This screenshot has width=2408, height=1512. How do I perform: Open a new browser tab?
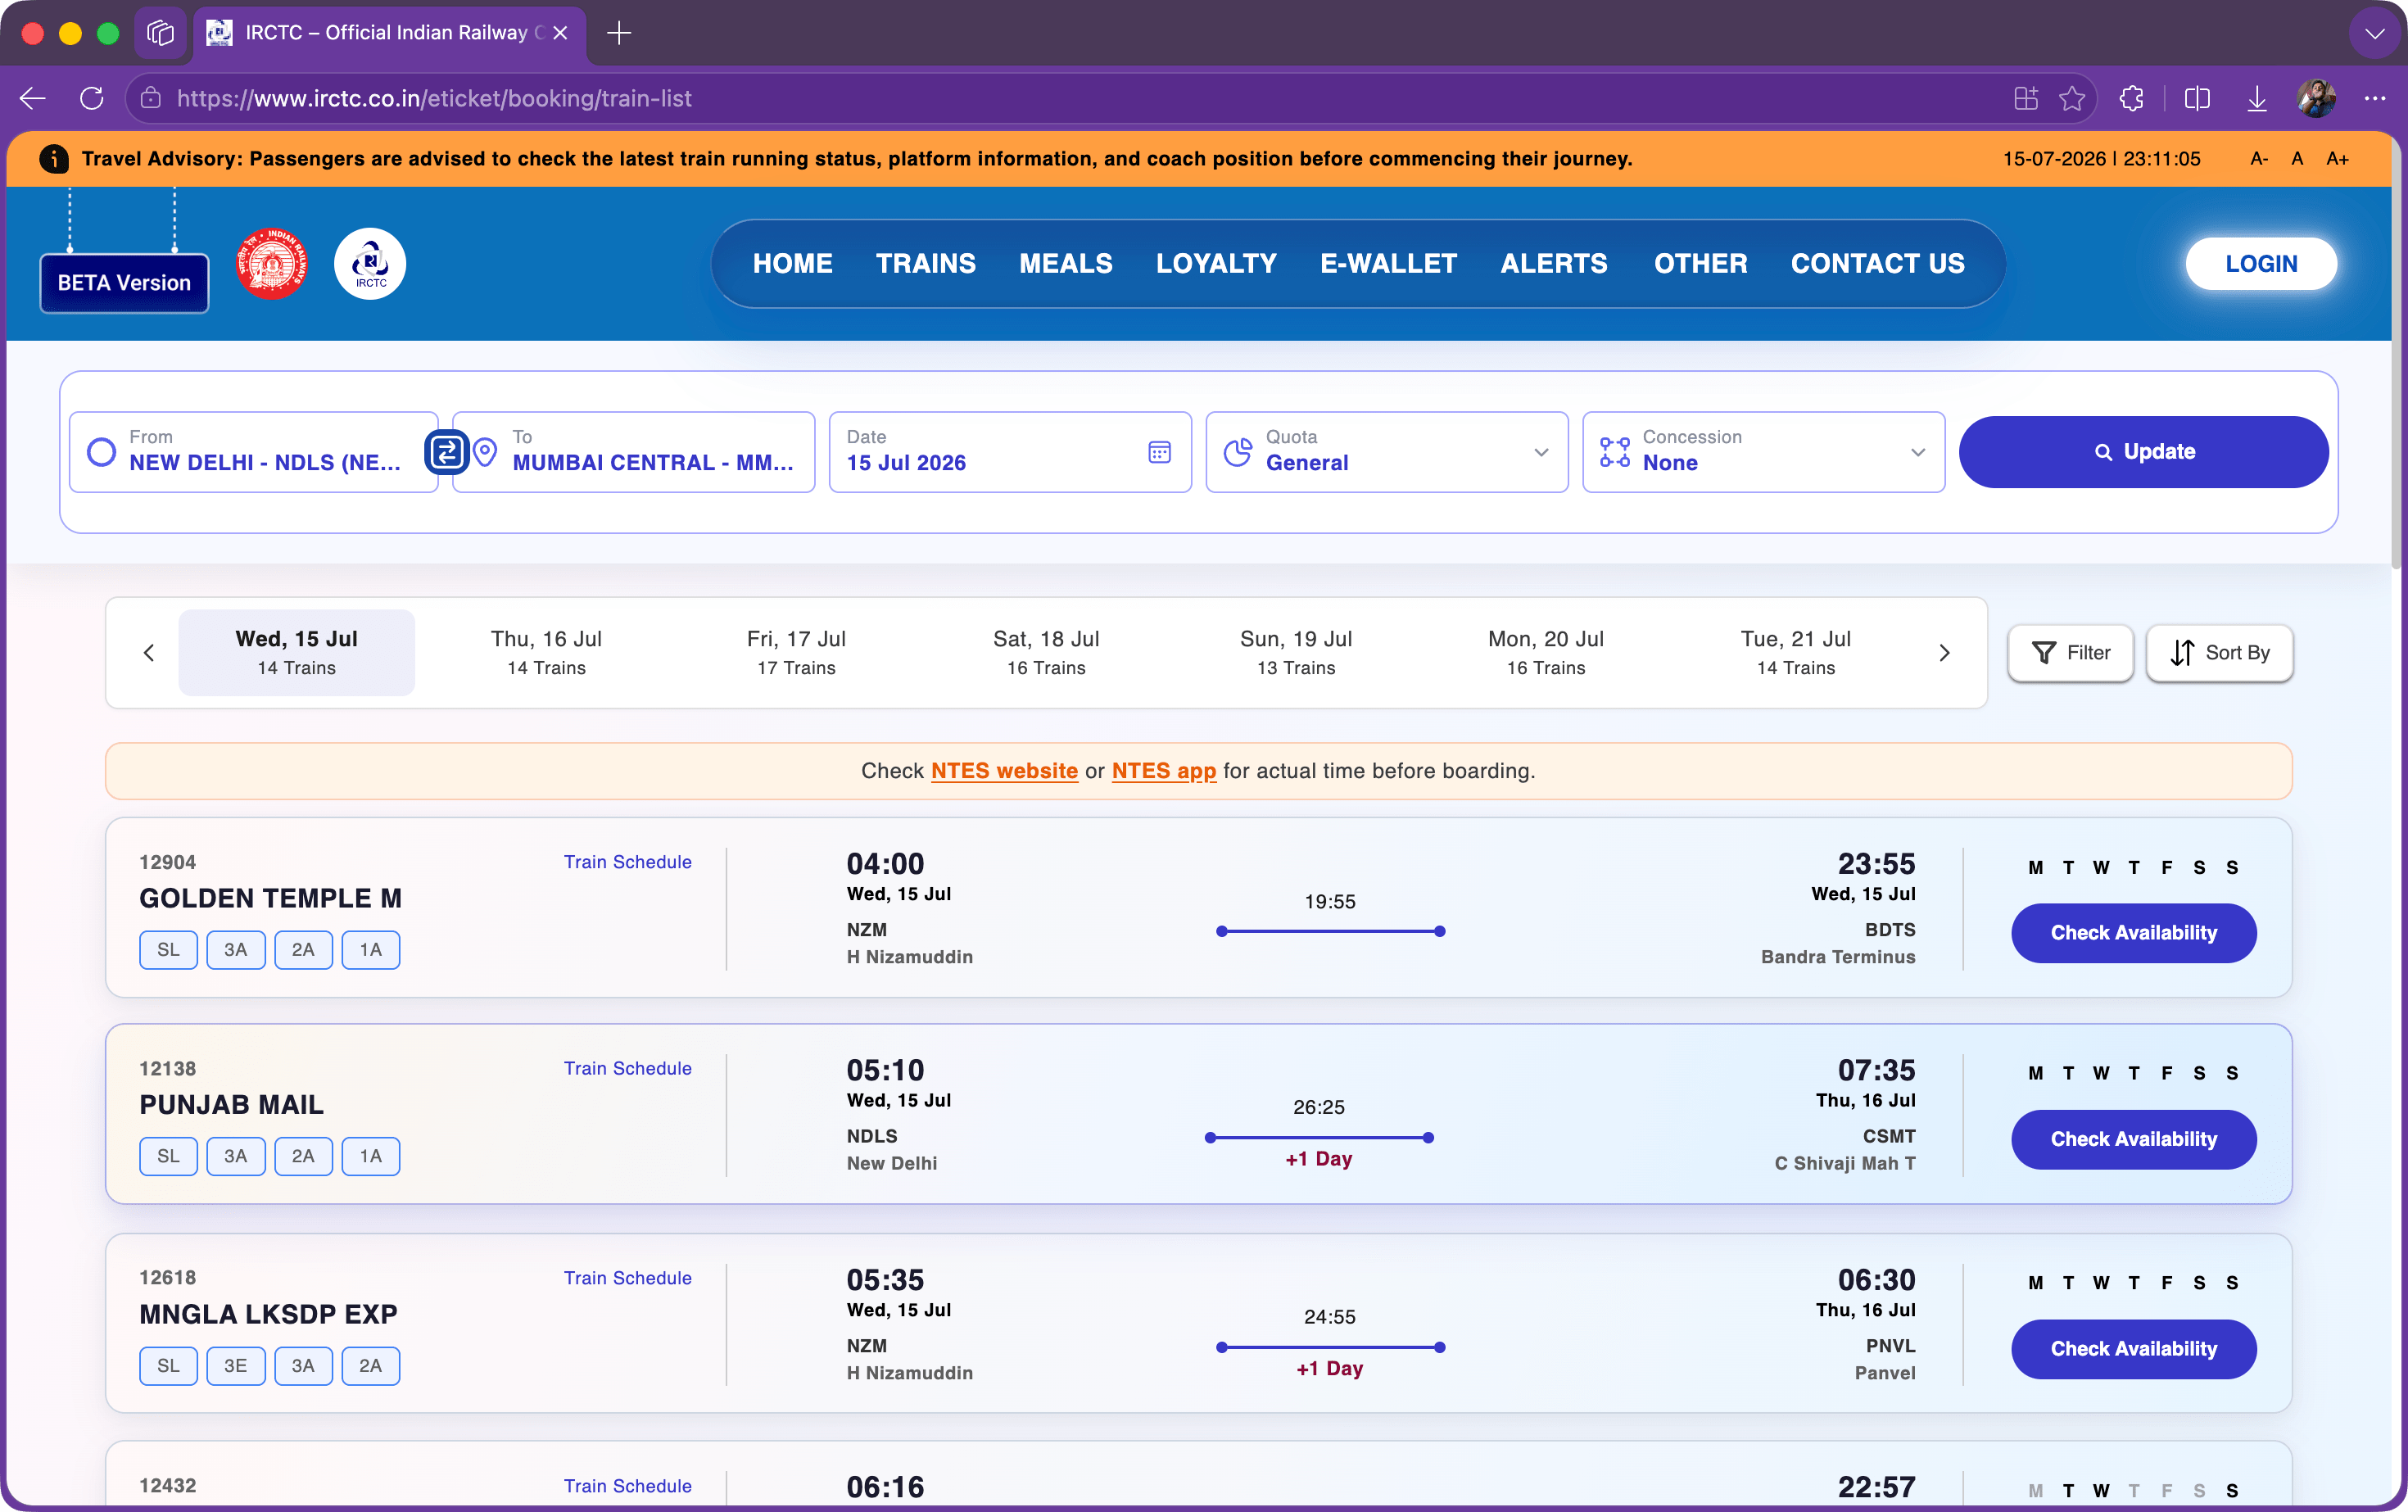[x=619, y=33]
